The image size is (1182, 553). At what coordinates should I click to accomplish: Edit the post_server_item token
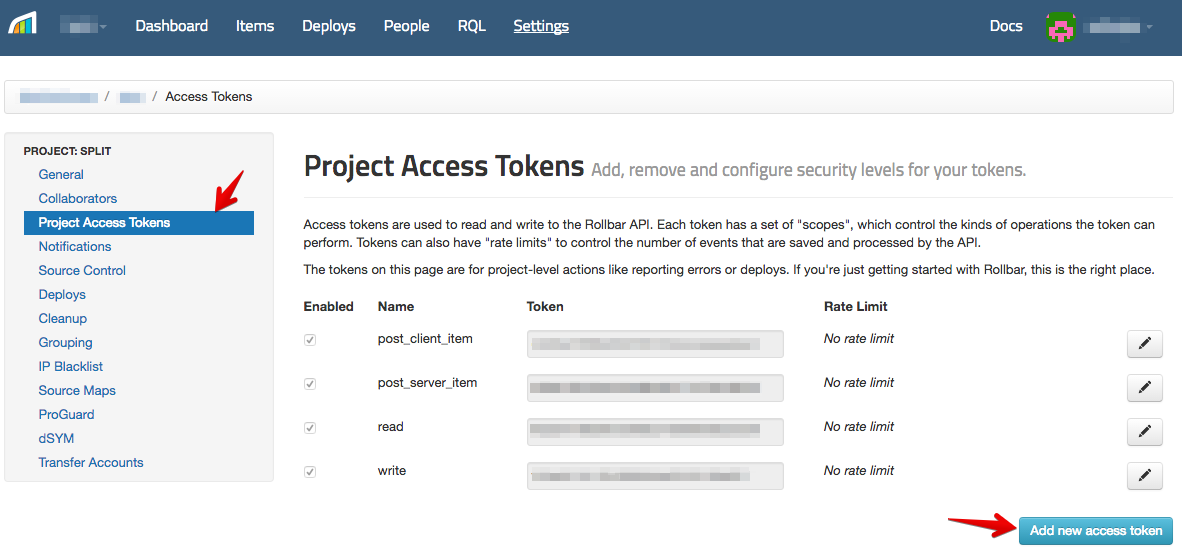point(1144,388)
